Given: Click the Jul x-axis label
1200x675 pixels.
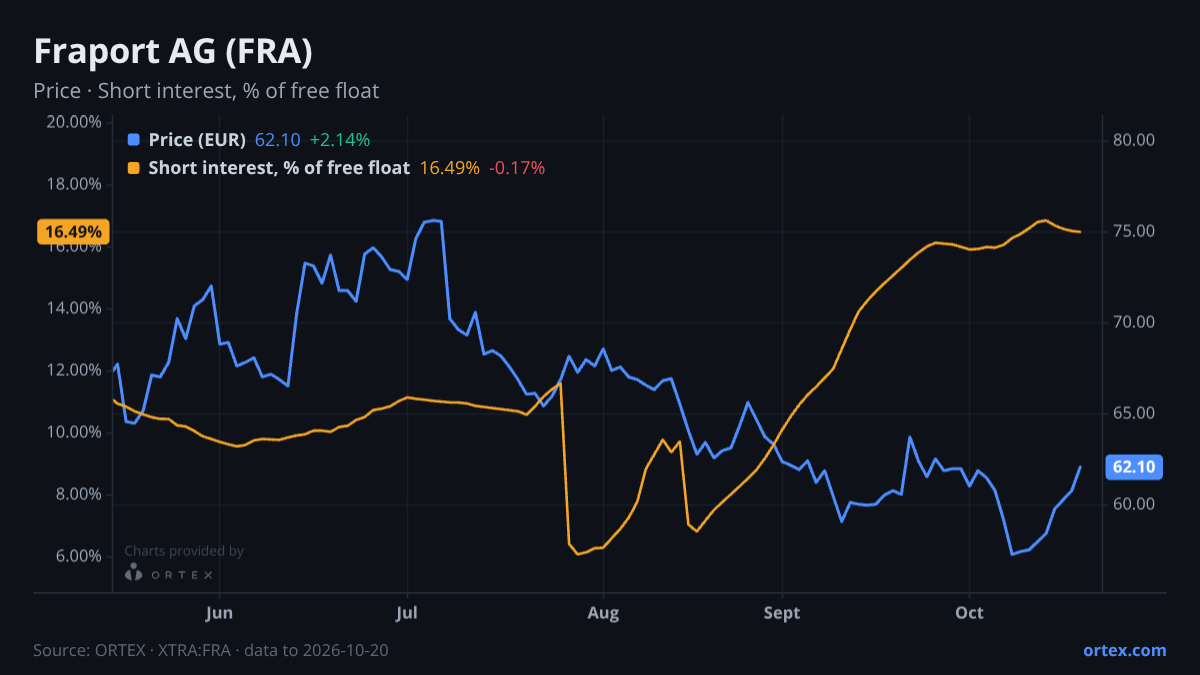Looking at the screenshot, I should click(x=406, y=613).
